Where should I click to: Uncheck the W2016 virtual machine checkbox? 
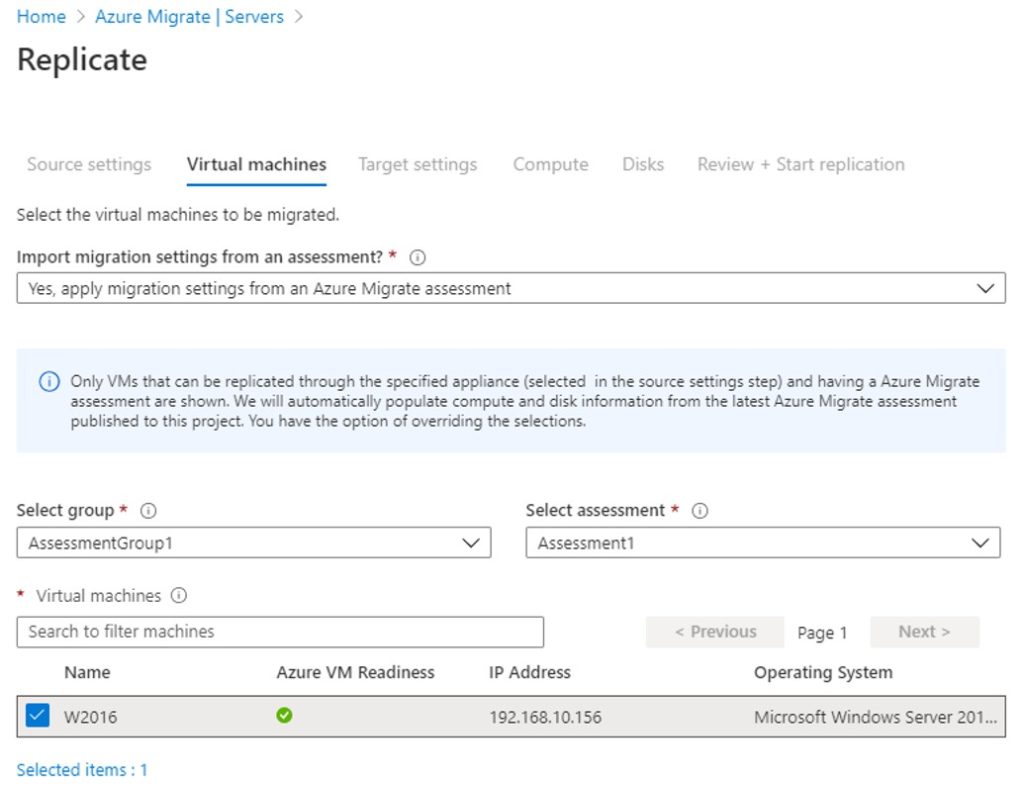pos(37,716)
